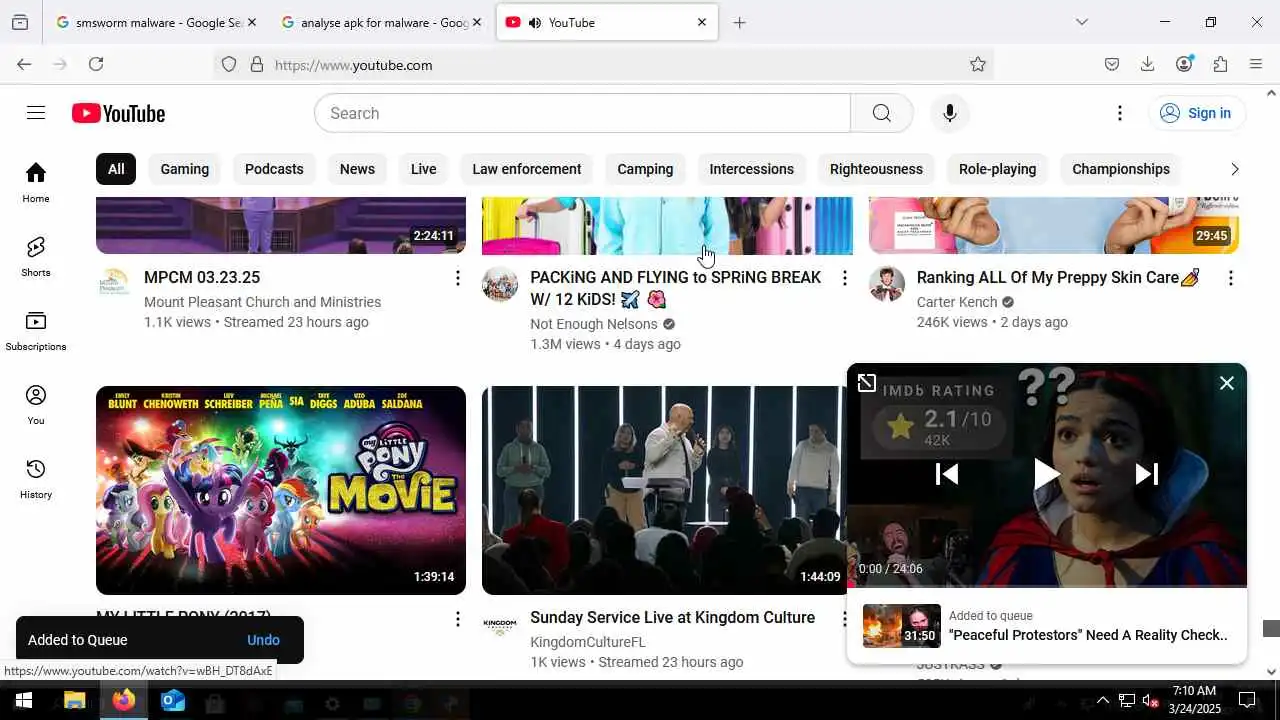Open options for Ranking Preppy Skin Care video
This screenshot has width=1280, height=720.
(1230, 278)
